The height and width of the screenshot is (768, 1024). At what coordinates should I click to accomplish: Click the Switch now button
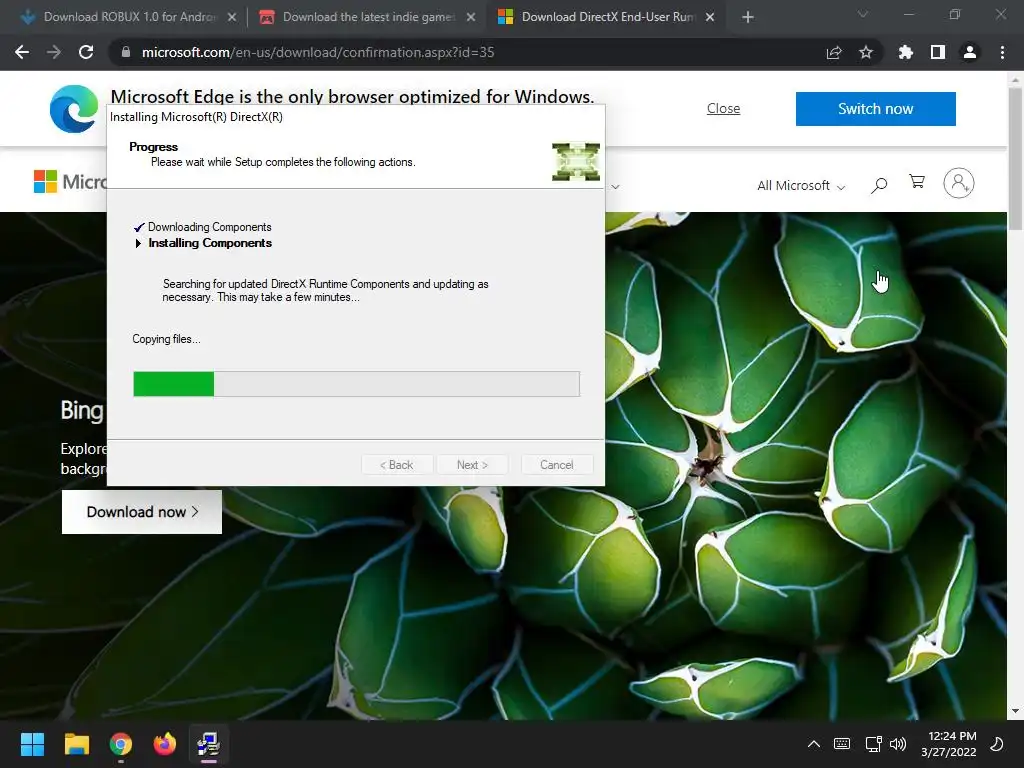pos(876,108)
